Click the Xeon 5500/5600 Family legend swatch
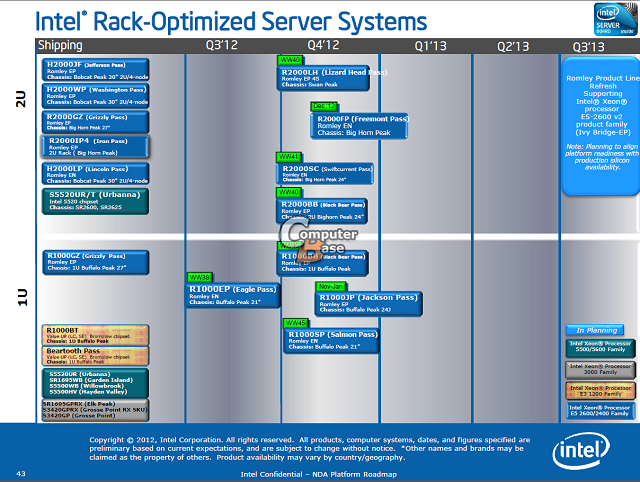 (x=600, y=347)
